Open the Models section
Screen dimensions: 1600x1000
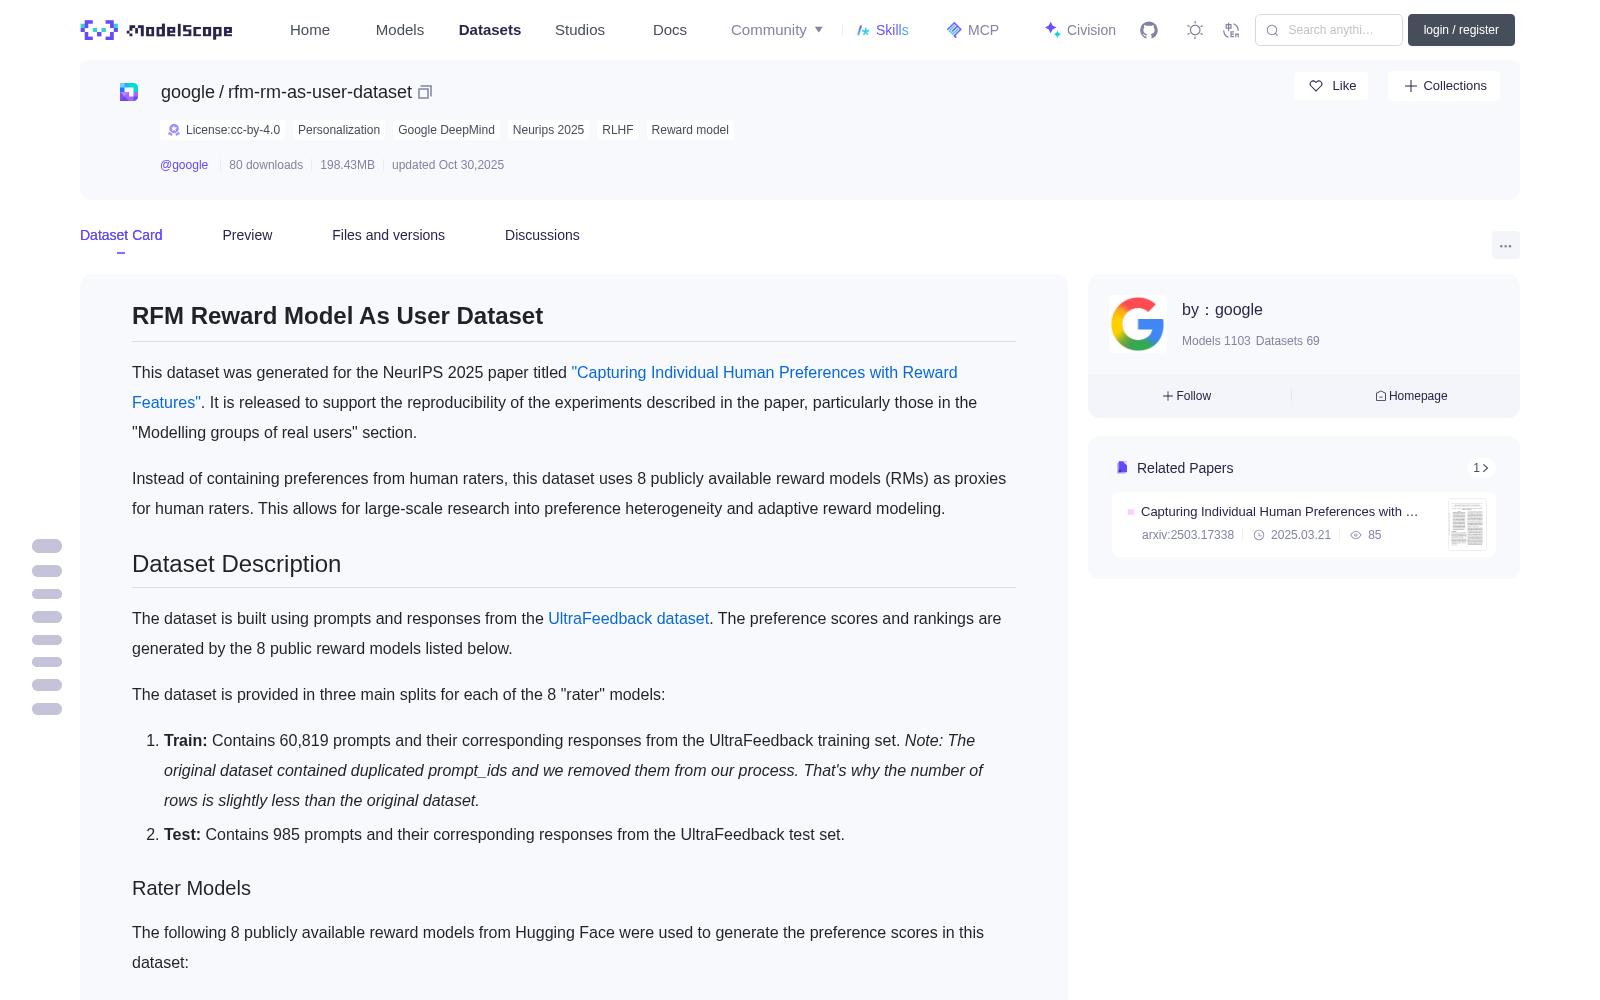tap(400, 30)
